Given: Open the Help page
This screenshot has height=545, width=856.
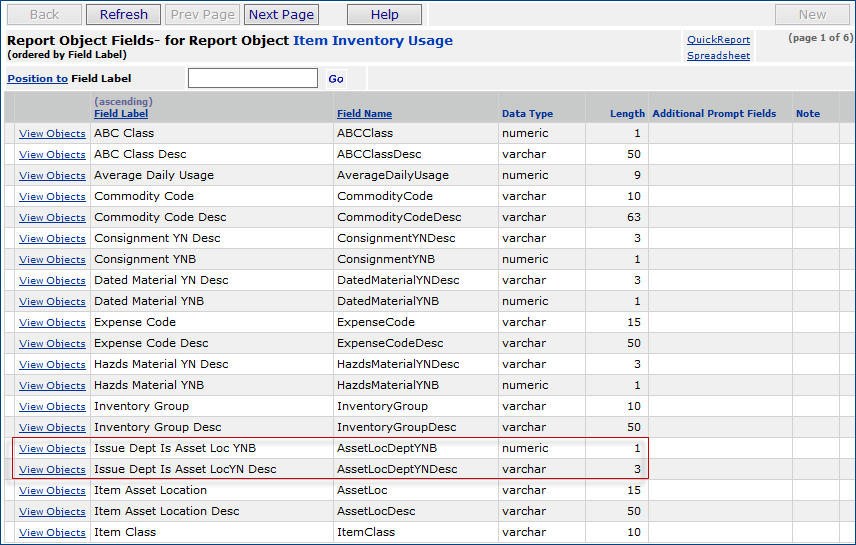Looking at the screenshot, I should point(384,14).
